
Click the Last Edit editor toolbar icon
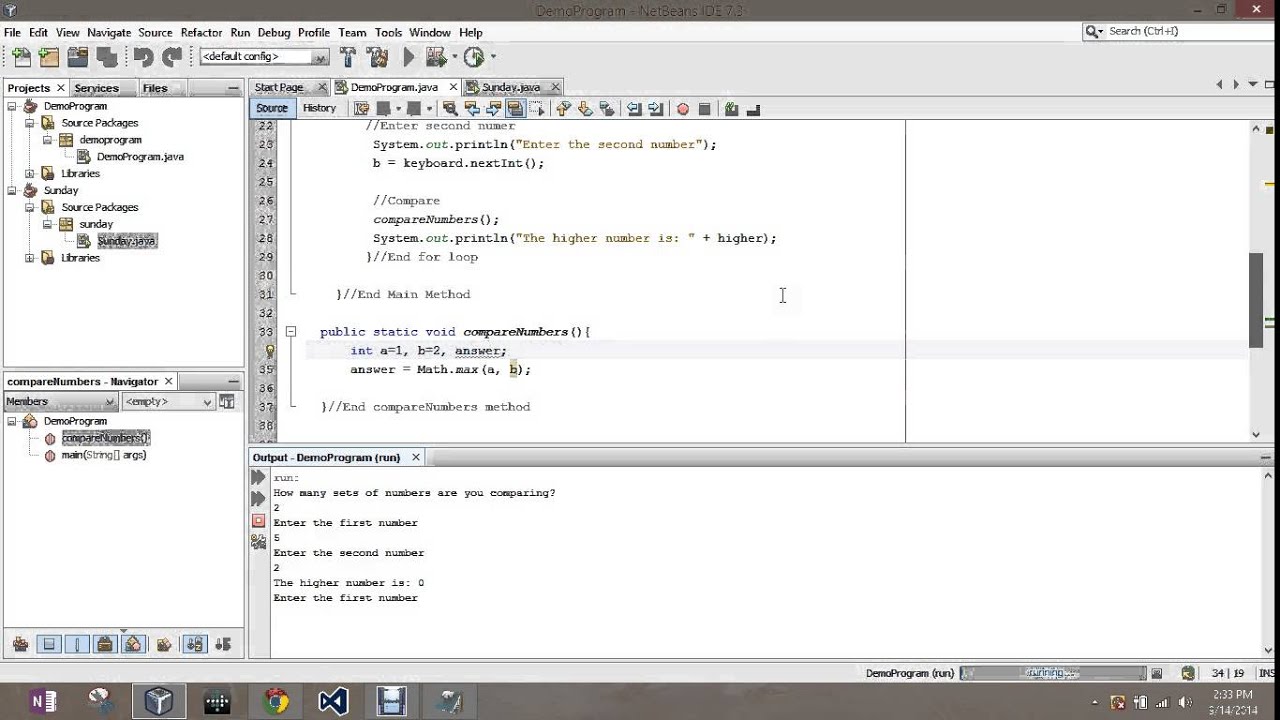pos(361,108)
